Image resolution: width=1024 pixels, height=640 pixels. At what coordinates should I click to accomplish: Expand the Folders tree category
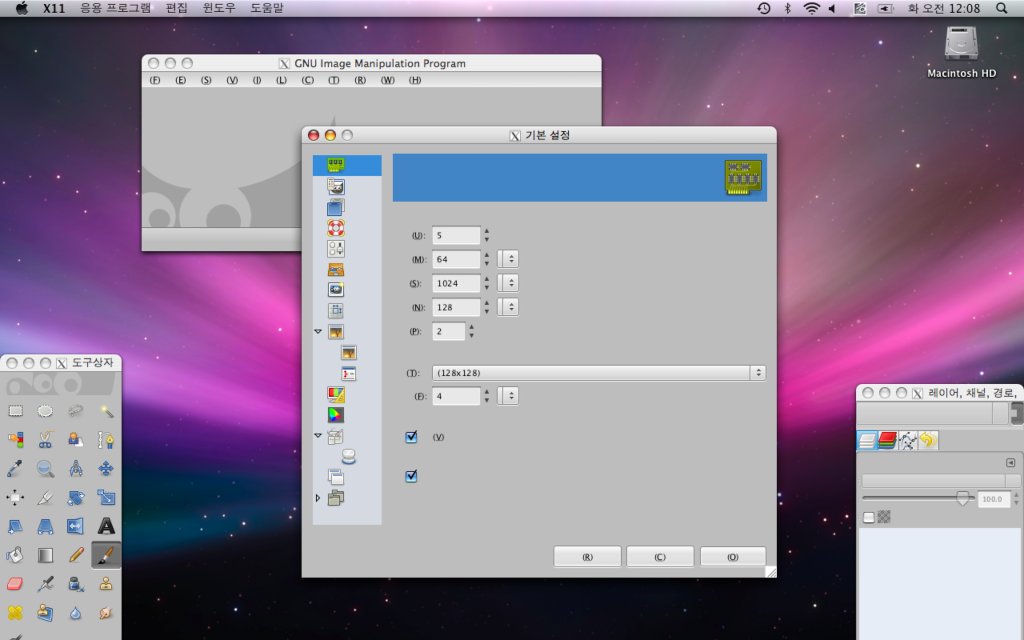[x=318, y=498]
